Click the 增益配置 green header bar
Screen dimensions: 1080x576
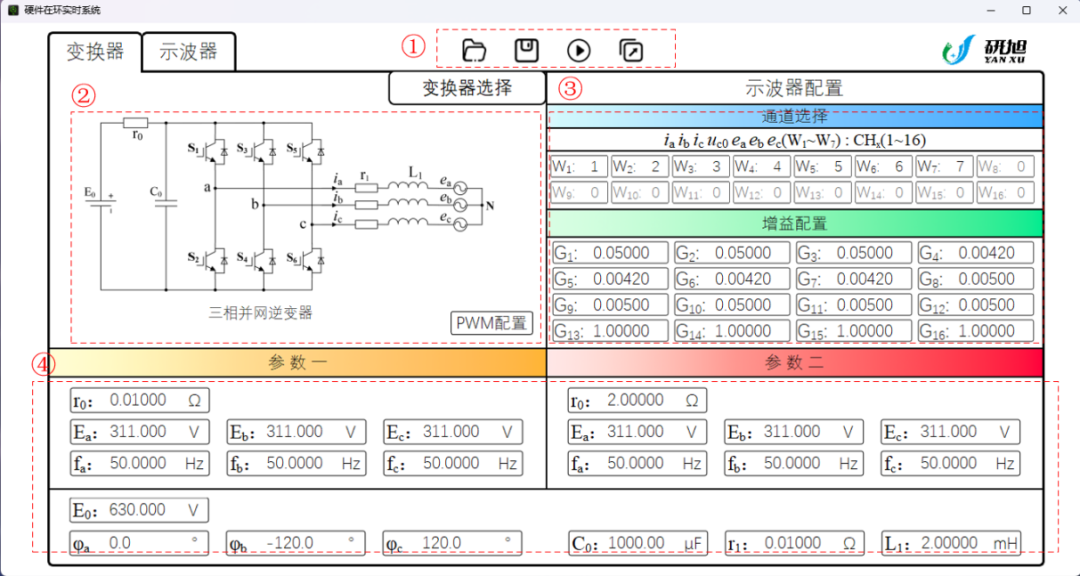point(795,223)
